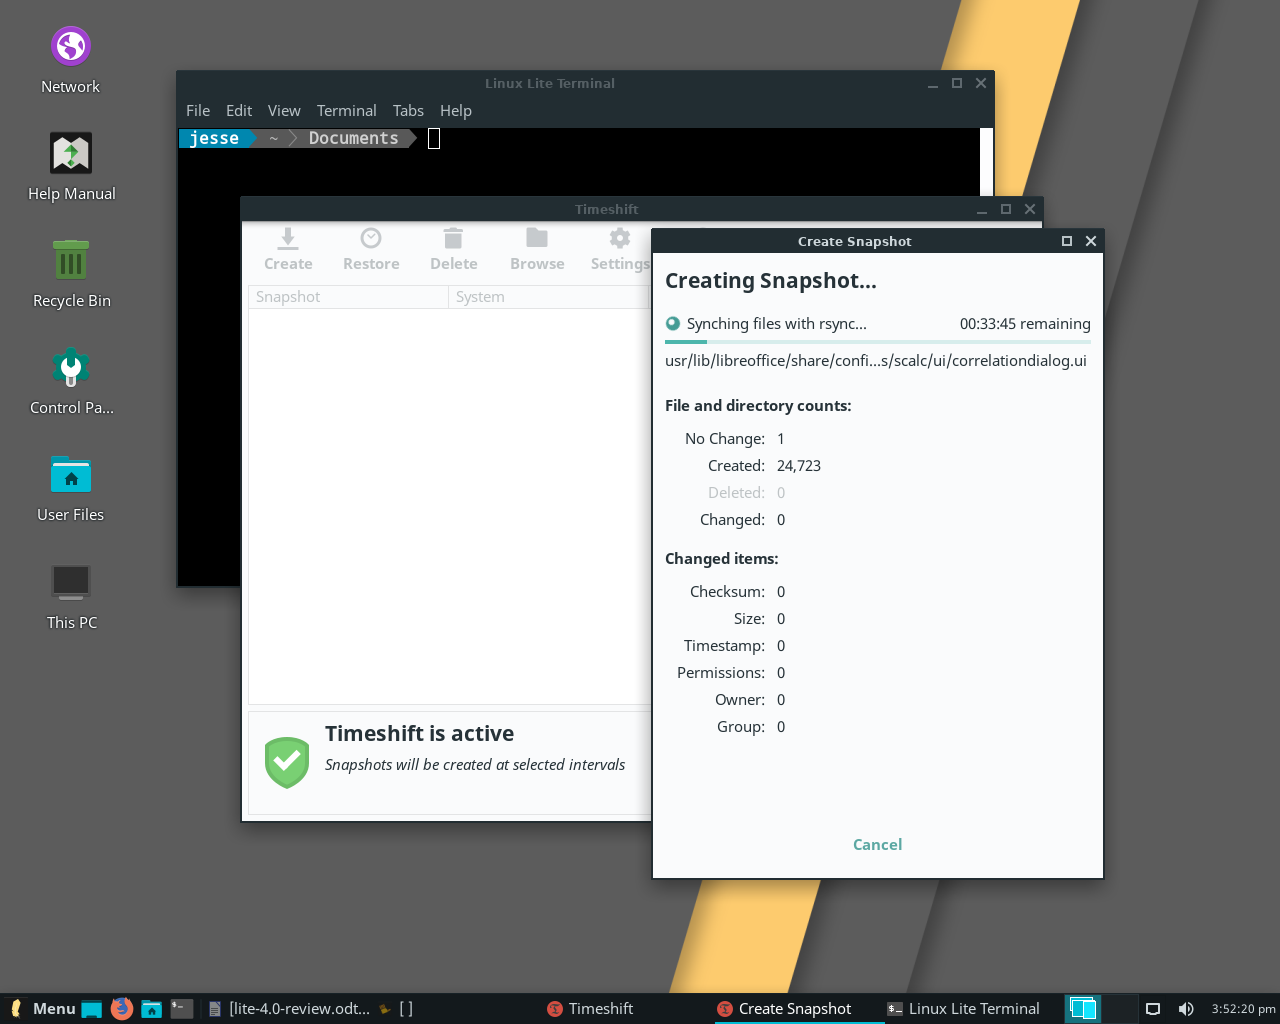The height and width of the screenshot is (1024, 1280).
Task: Click the '00:33:45 remaining' text
Action: coord(1025,324)
